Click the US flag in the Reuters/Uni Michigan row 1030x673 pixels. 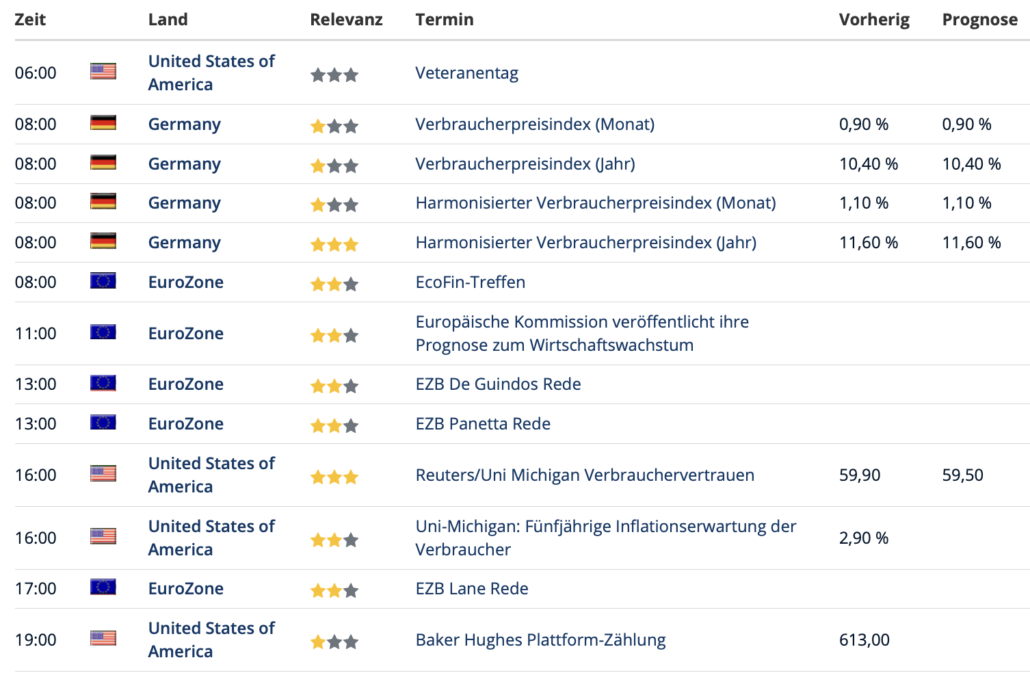[x=103, y=473]
